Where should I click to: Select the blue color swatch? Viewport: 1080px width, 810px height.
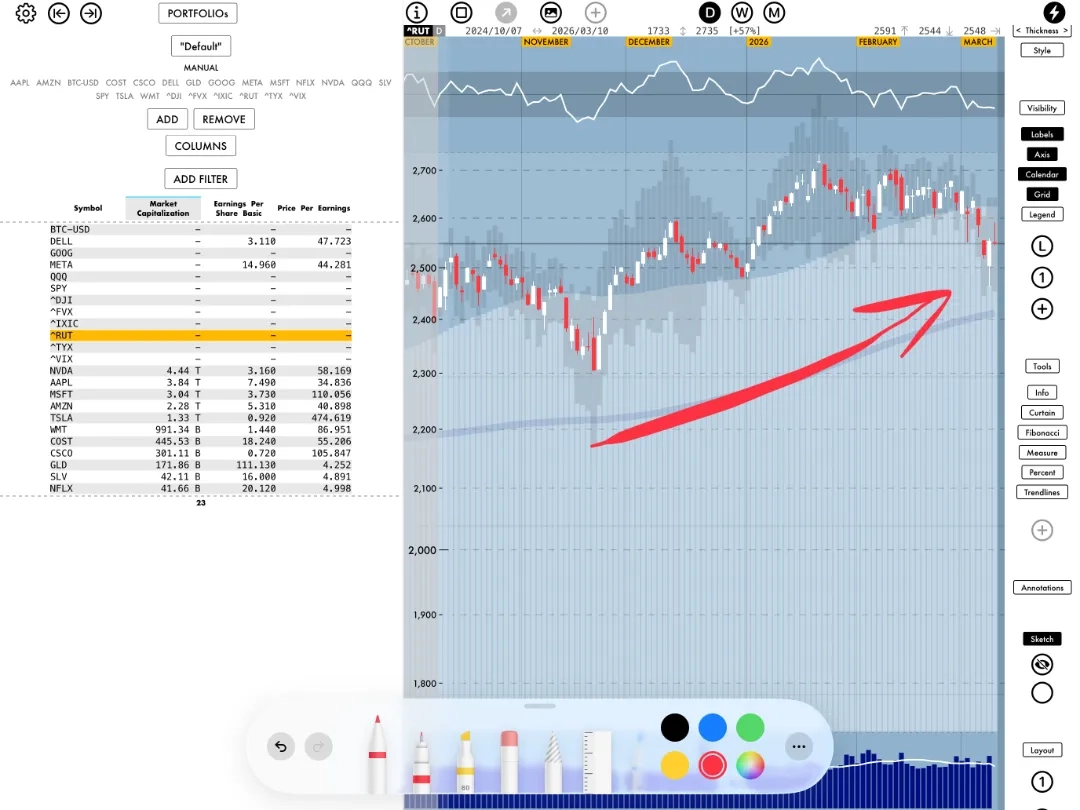pyautogui.click(x=712, y=727)
